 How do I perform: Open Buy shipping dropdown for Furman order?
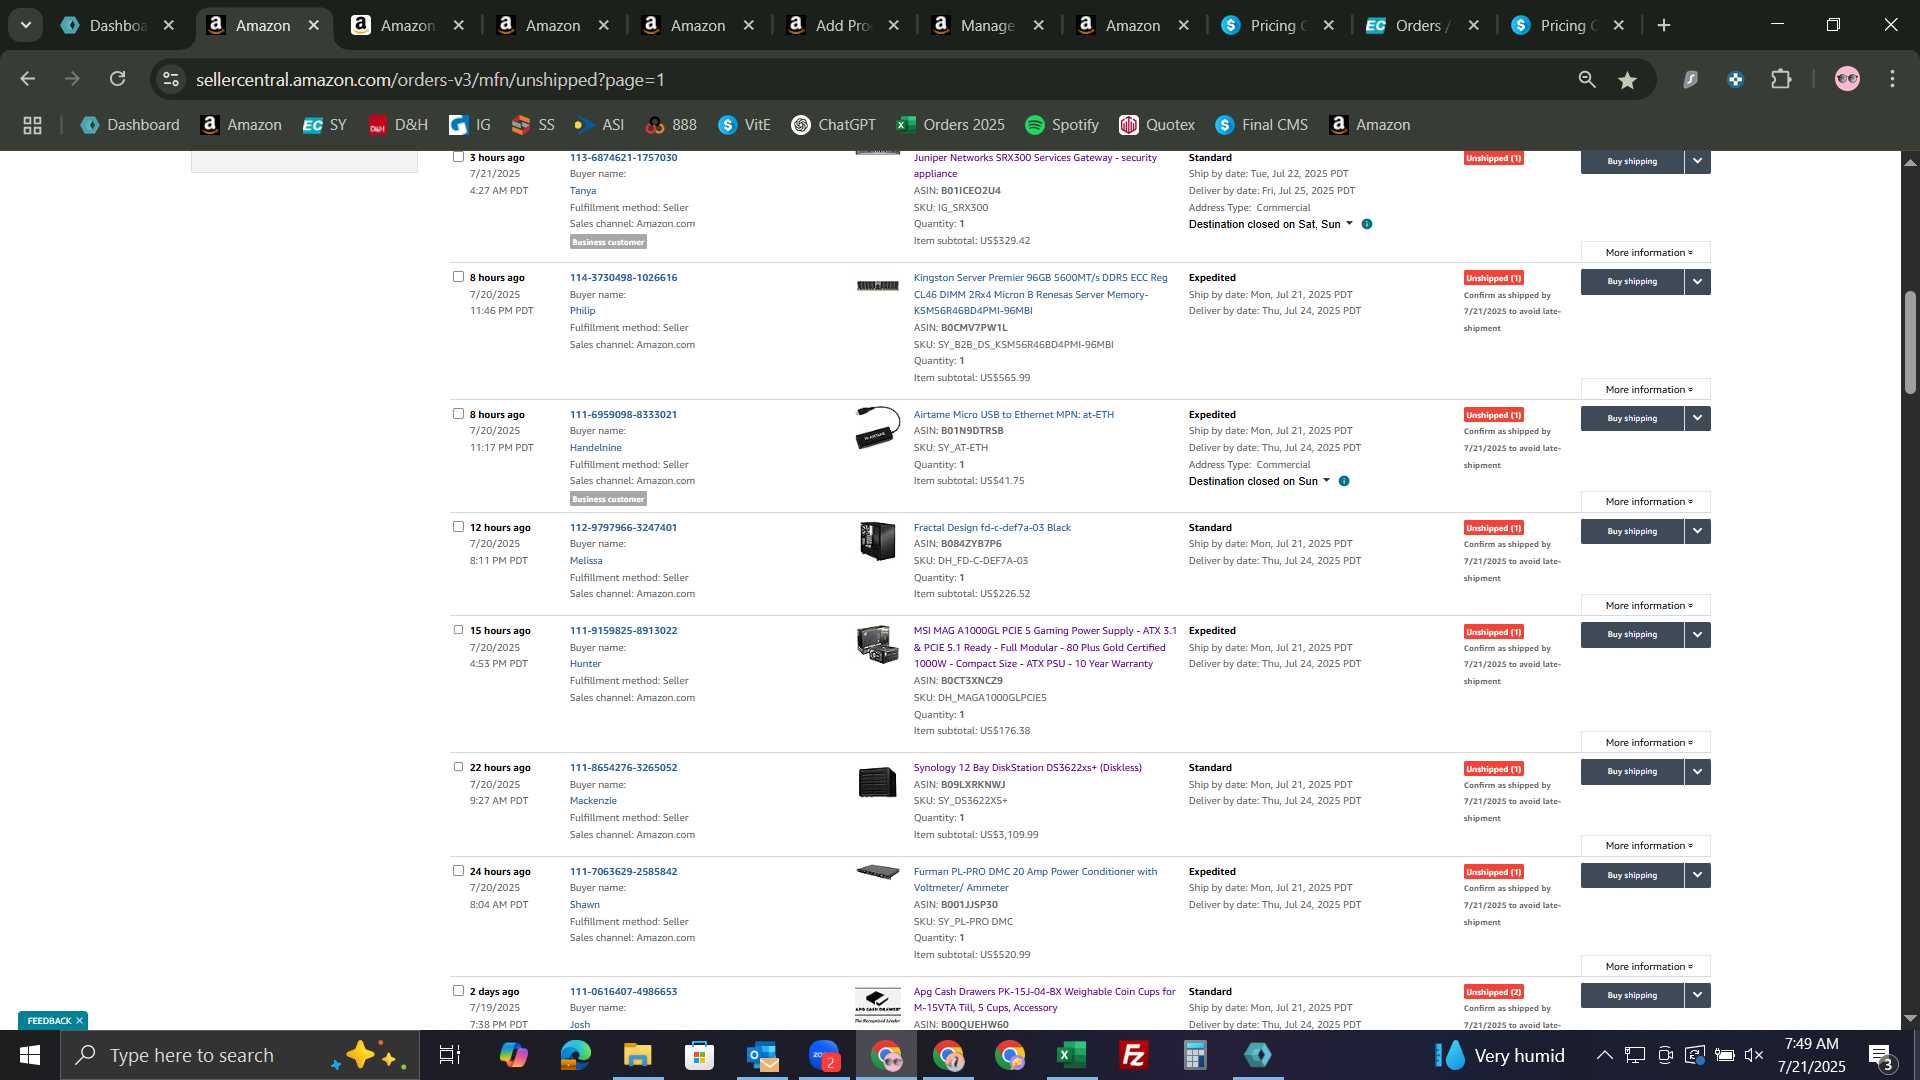tap(1697, 876)
